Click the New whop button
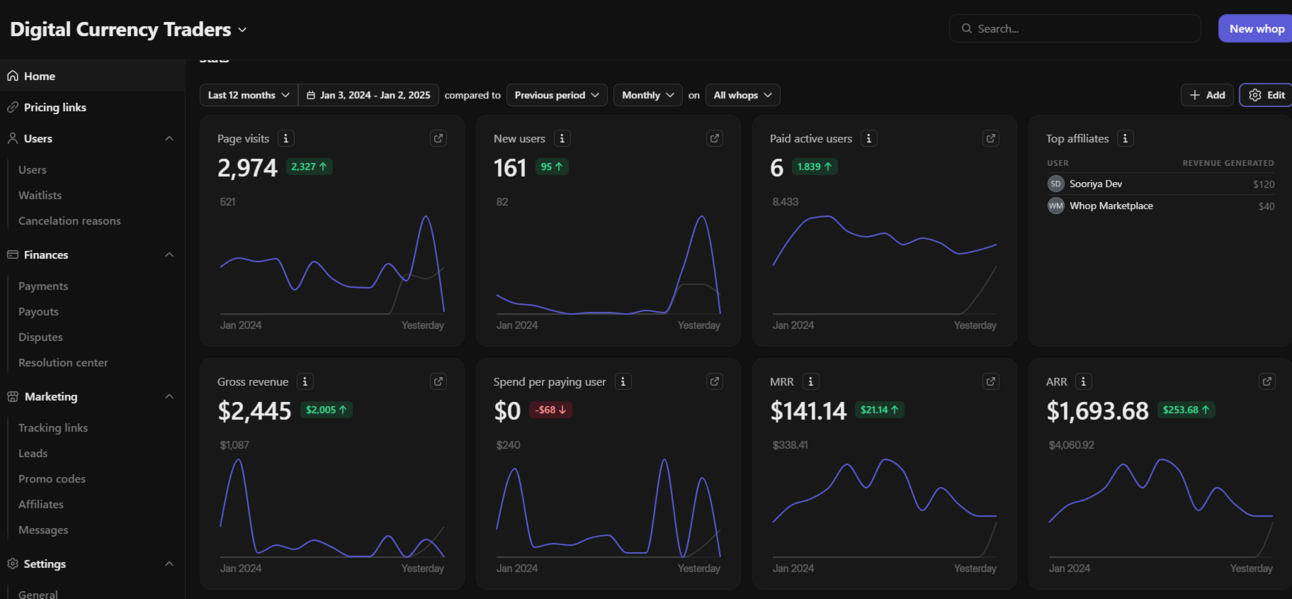The width and height of the screenshot is (1292, 599). pyautogui.click(x=1256, y=29)
